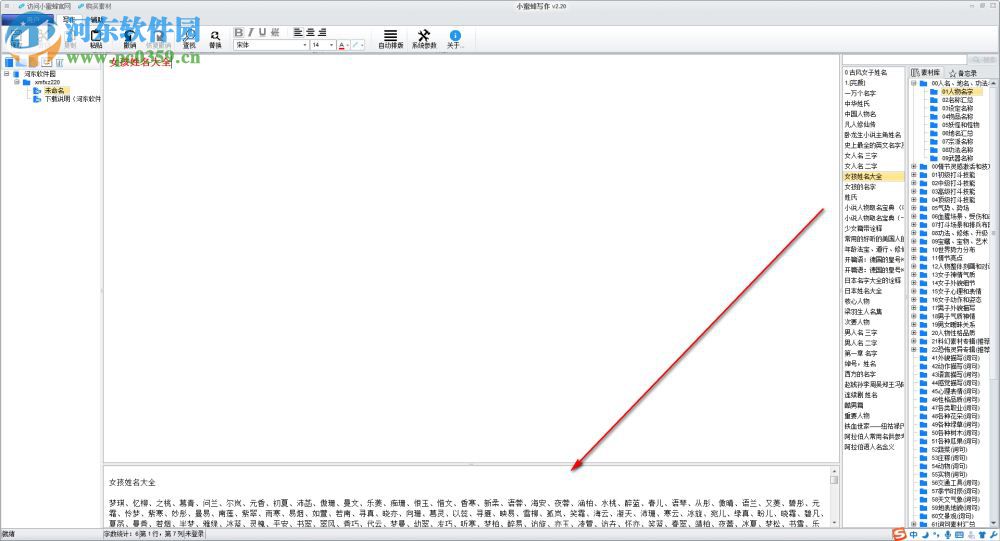Click the Sogou input method tray icon

click(x=900, y=534)
